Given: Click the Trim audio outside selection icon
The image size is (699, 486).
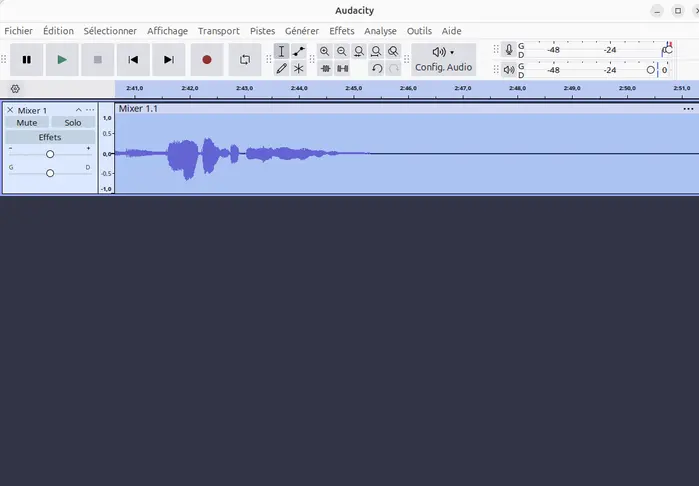Looking at the screenshot, I should (x=325, y=69).
